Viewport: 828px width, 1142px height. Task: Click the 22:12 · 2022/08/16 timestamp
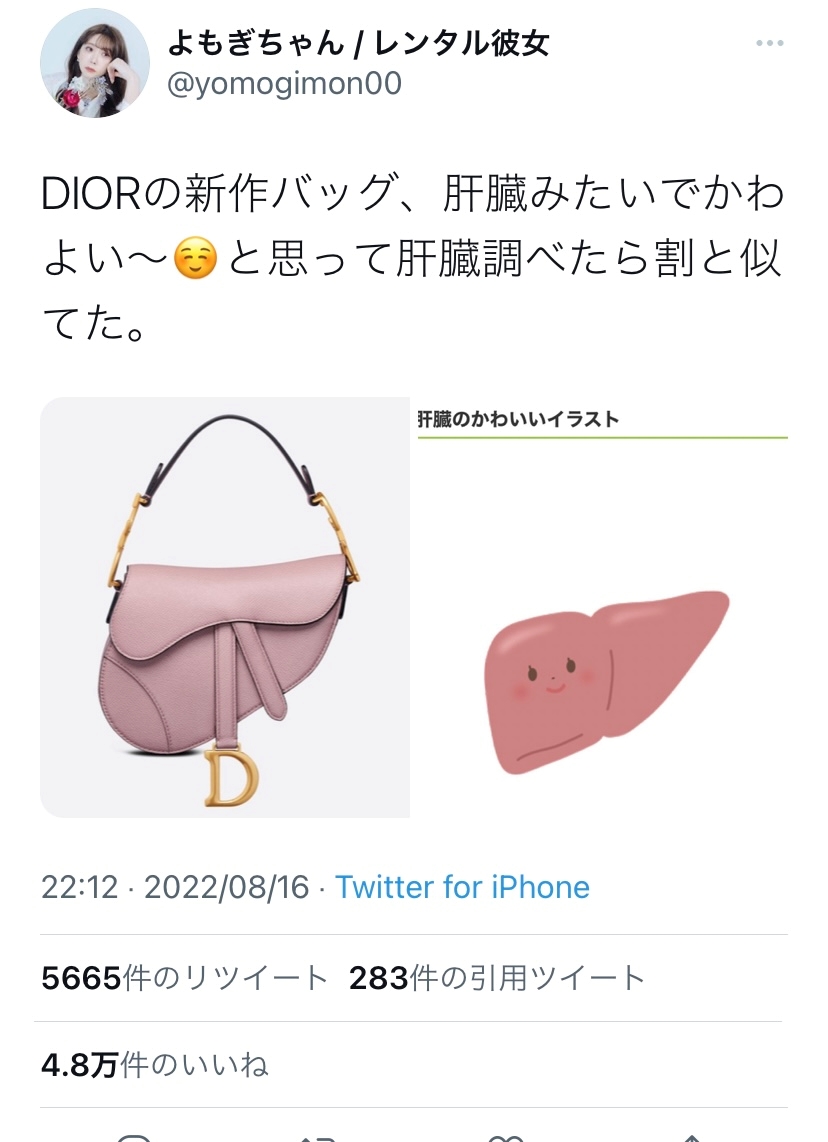tap(176, 887)
